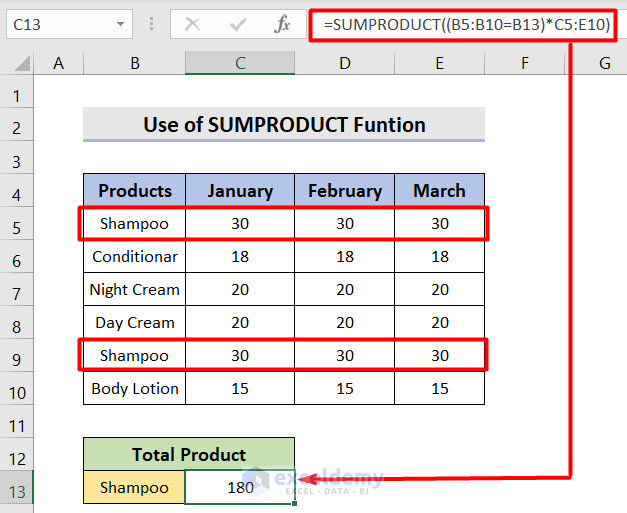Click cell C13 containing 180

239,488
